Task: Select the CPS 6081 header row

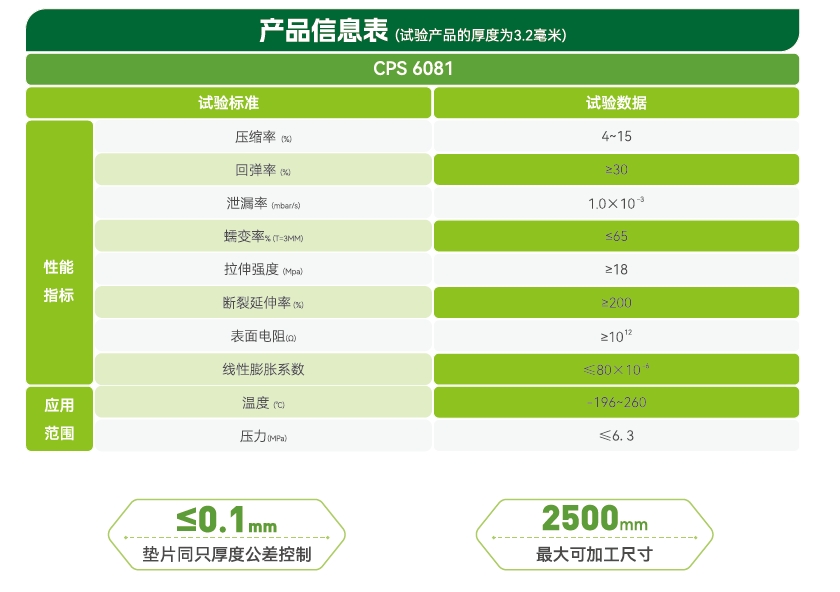Action: click(x=412, y=69)
